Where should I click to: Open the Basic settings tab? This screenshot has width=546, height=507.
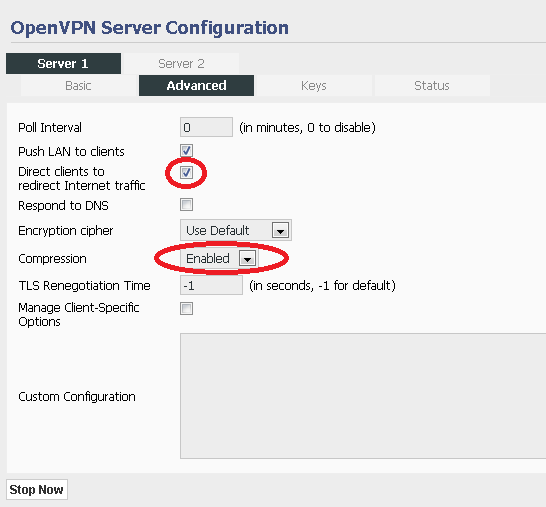(78, 86)
